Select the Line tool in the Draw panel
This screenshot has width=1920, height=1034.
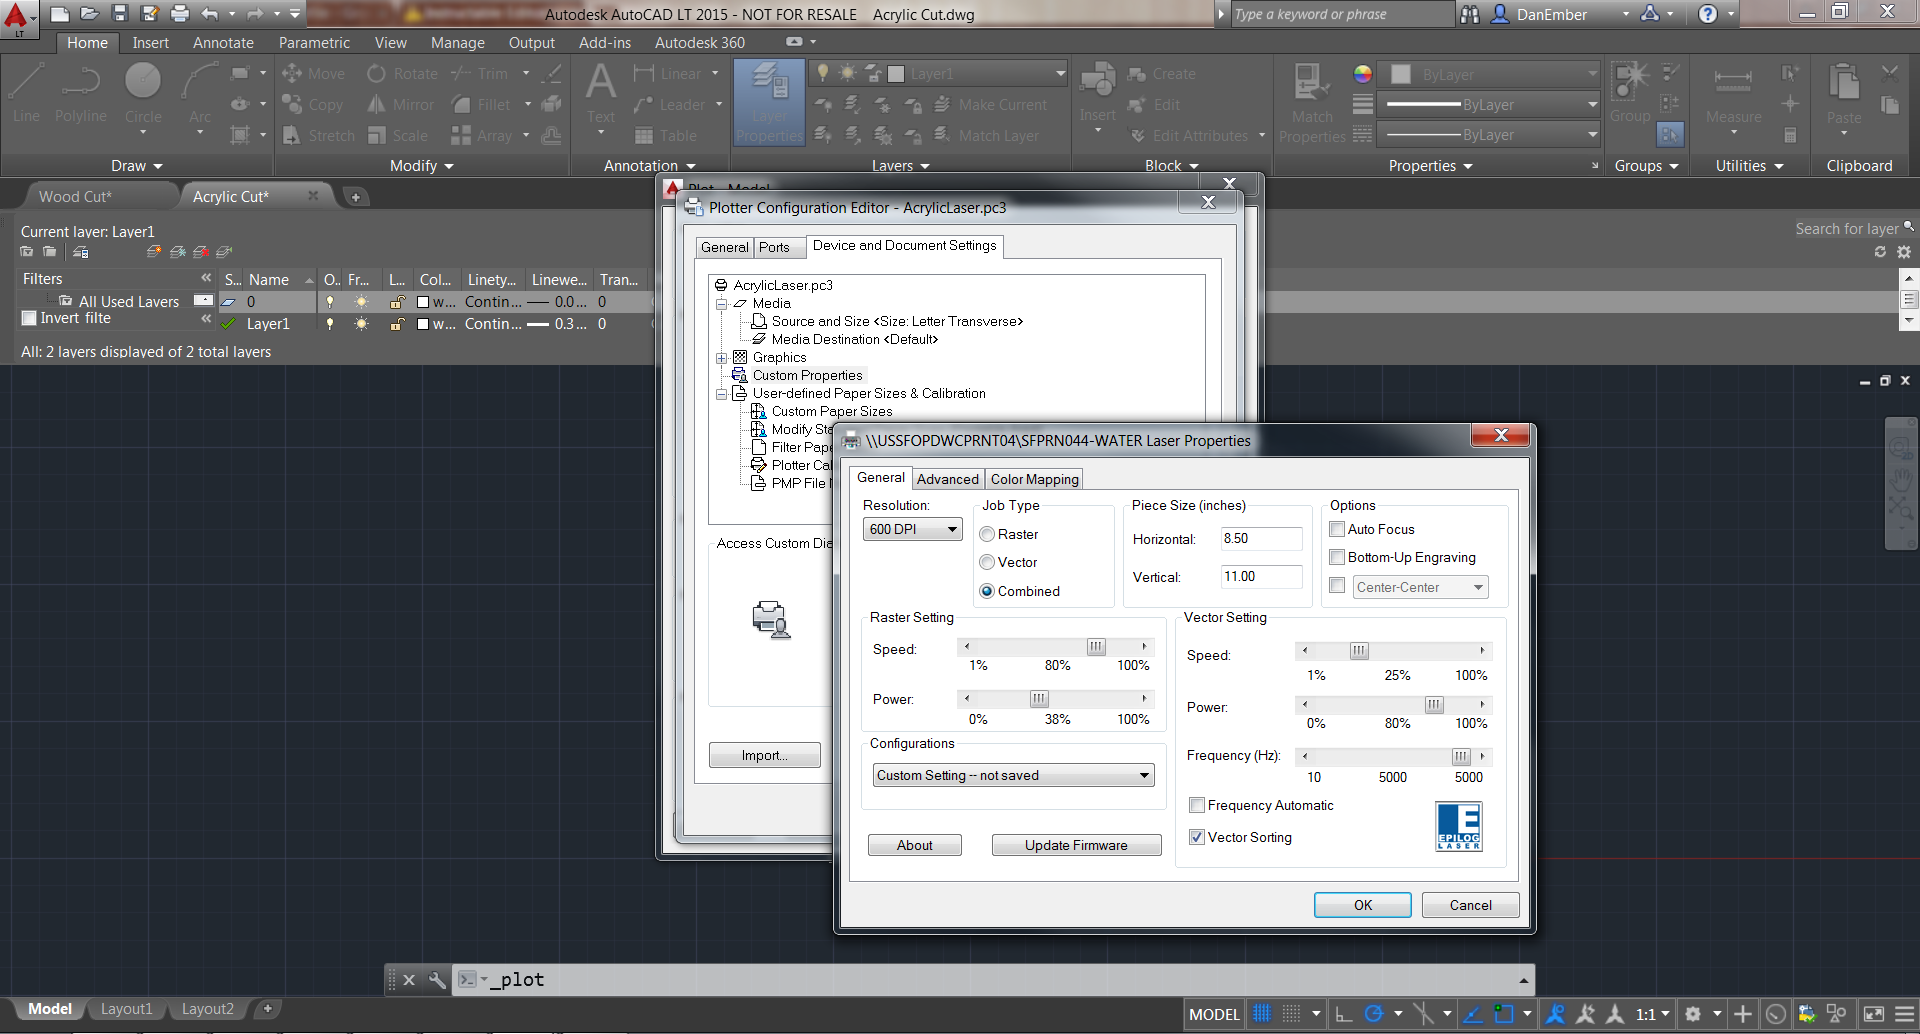[26, 92]
